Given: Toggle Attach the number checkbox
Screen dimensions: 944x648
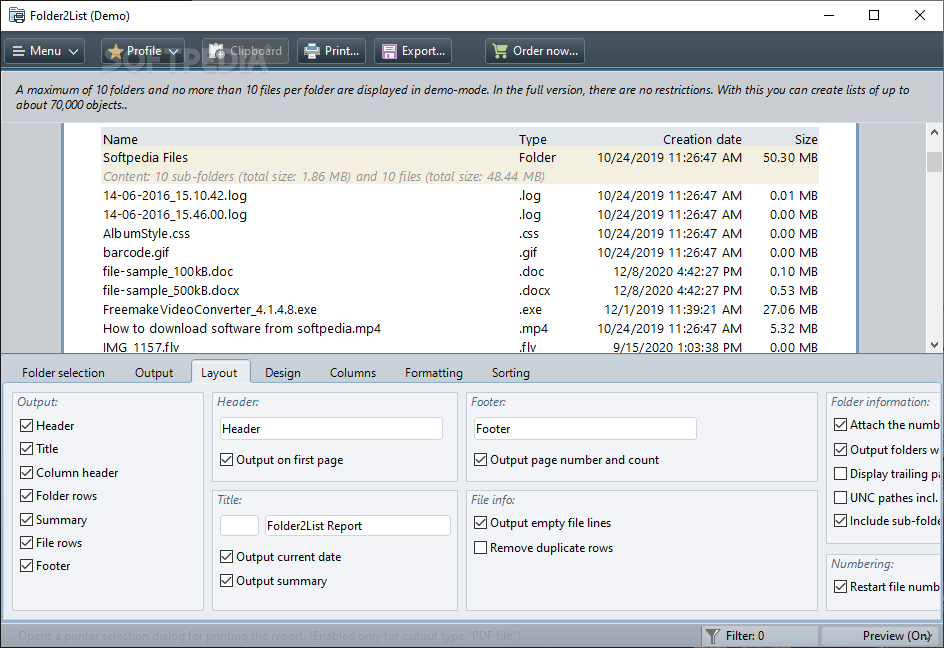Looking at the screenshot, I should tap(840, 425).
